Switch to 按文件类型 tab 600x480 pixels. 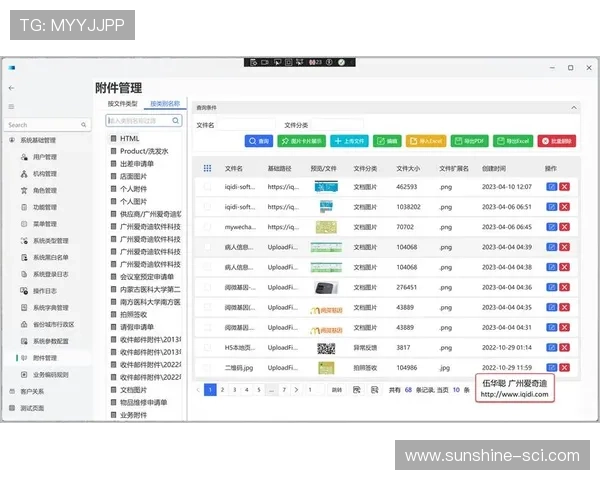tap(122, 104)
